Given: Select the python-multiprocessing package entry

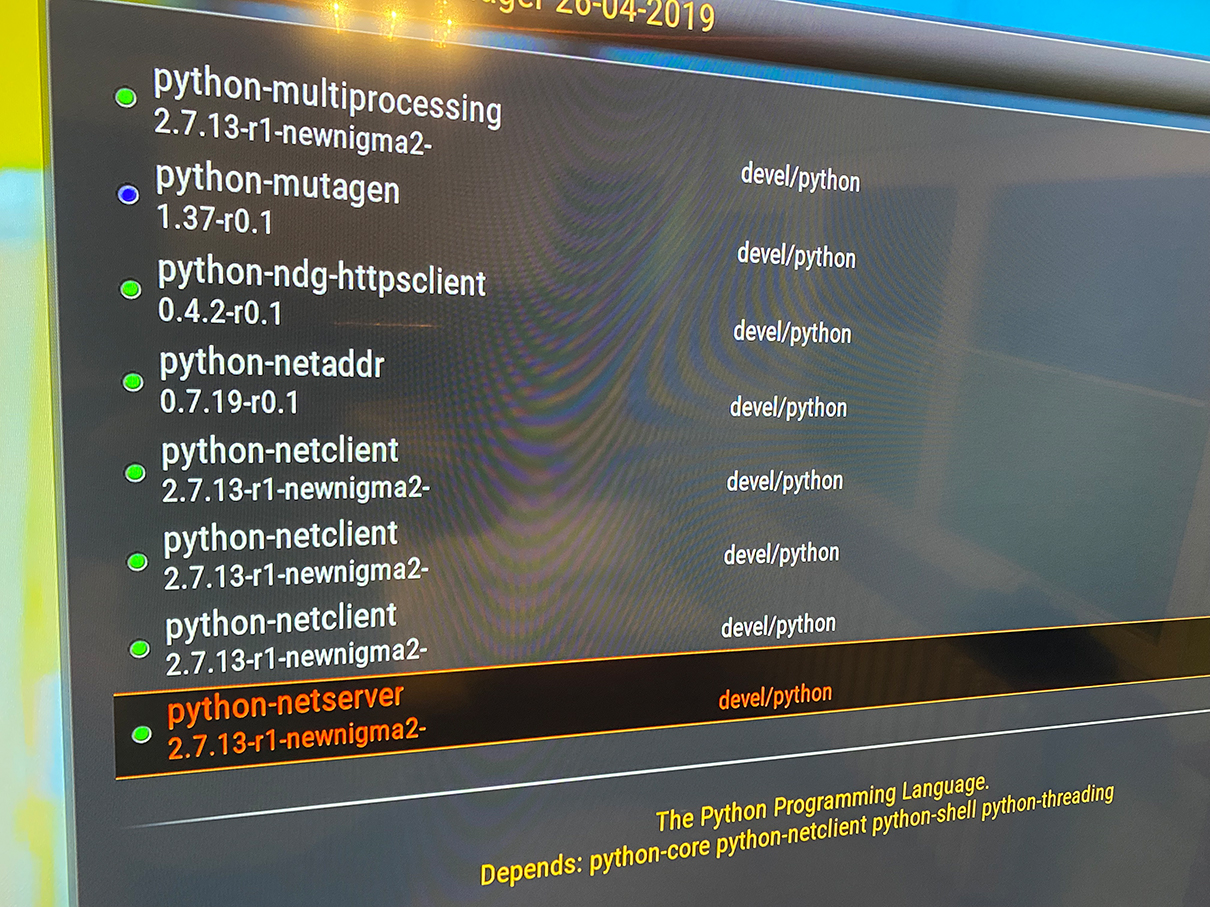Looking at the screenshot, I should click(x=326, y=96).
